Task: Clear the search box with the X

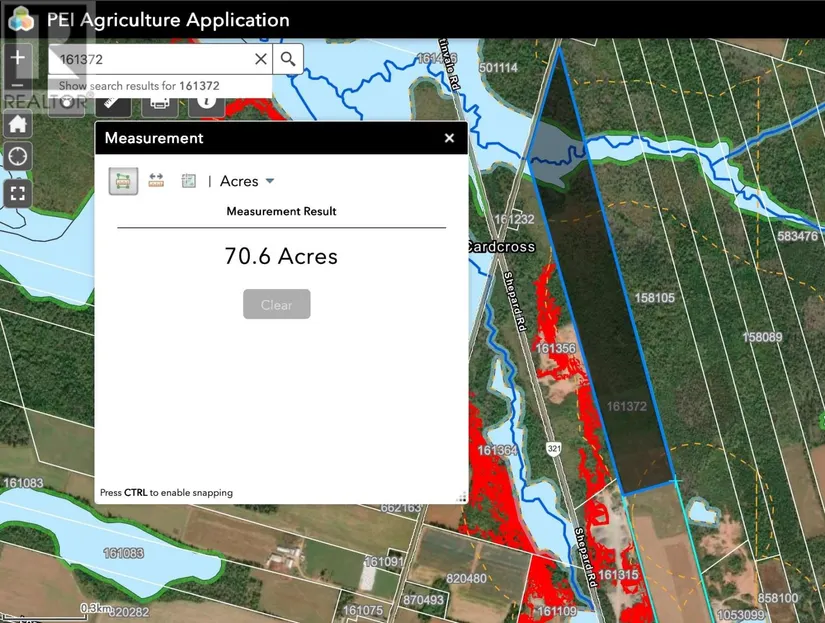Action: (261, 59)
